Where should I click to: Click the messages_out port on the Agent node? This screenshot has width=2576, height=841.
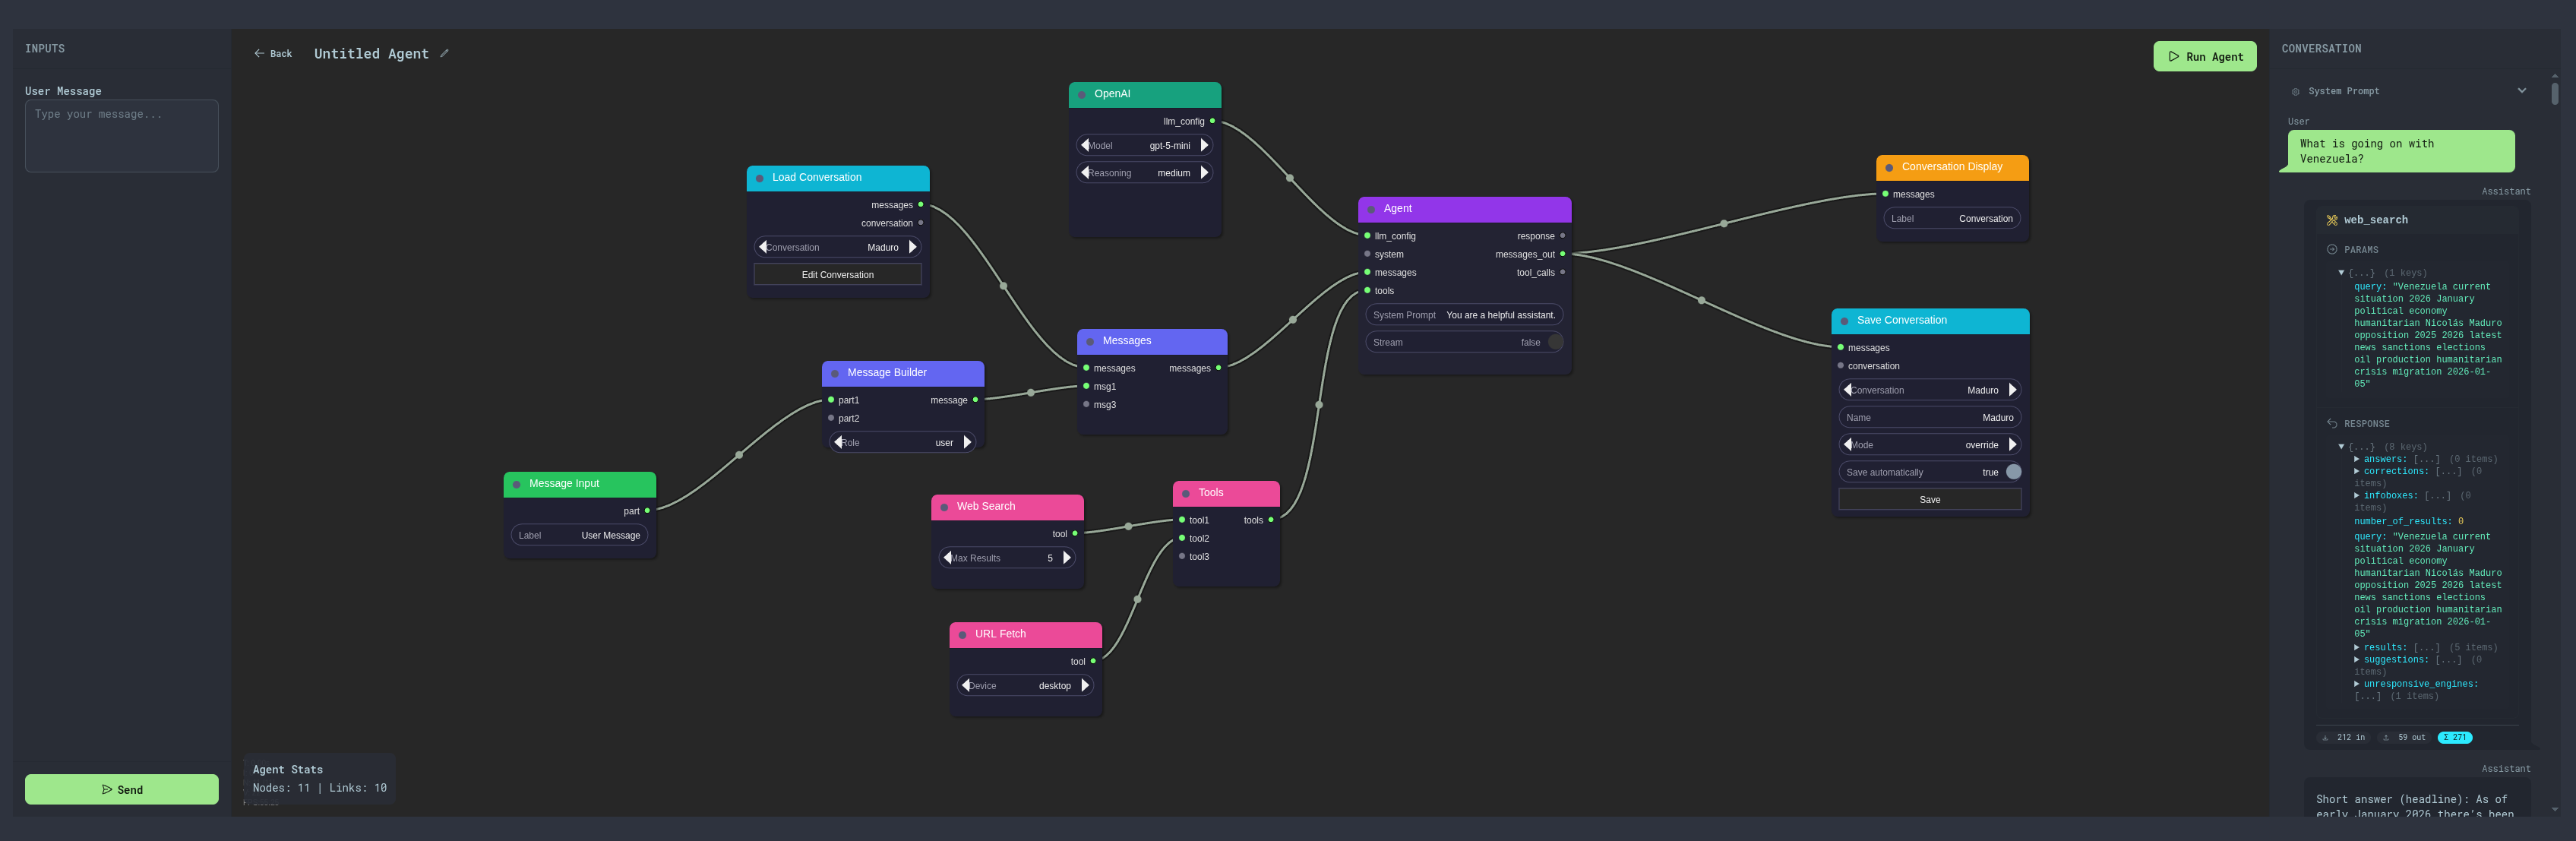pos(1563,254)
